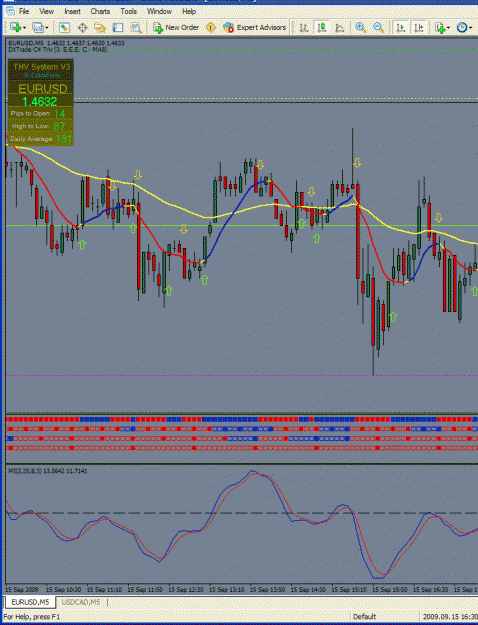
Task: Click the 15 Sep 10:30 time label
Action: point(64,589)
